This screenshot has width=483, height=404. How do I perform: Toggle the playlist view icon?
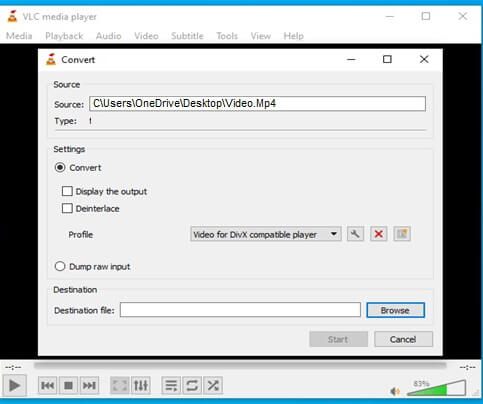tap(171, 386)
